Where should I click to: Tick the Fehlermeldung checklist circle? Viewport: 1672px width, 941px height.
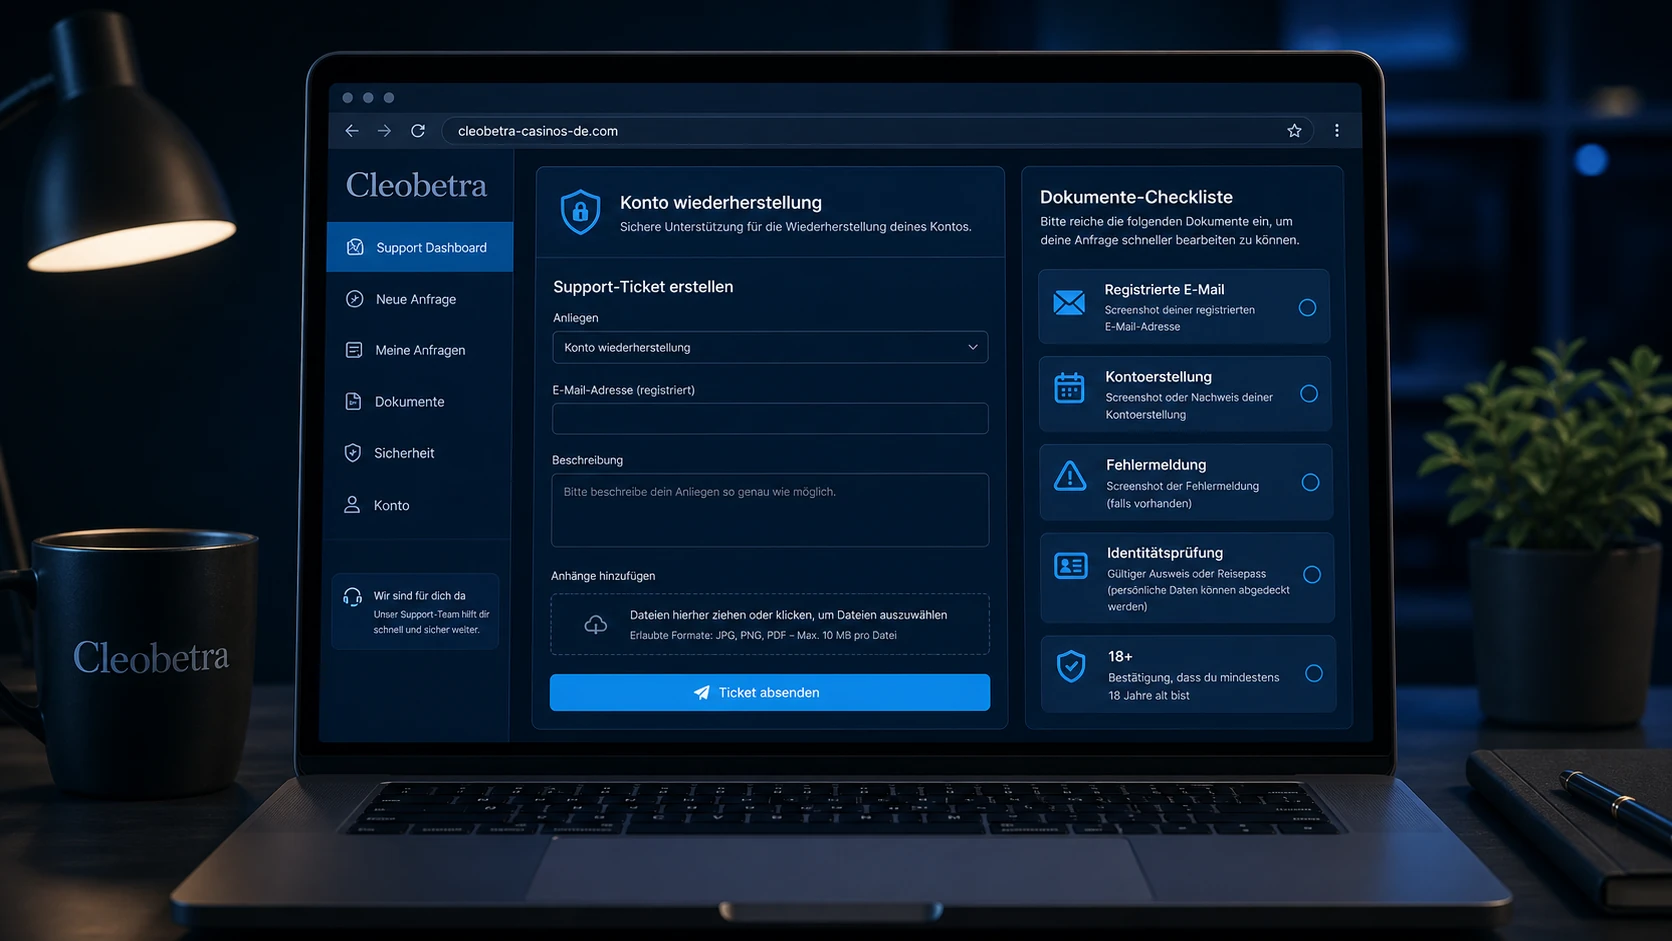click(x=1310, y=483)
